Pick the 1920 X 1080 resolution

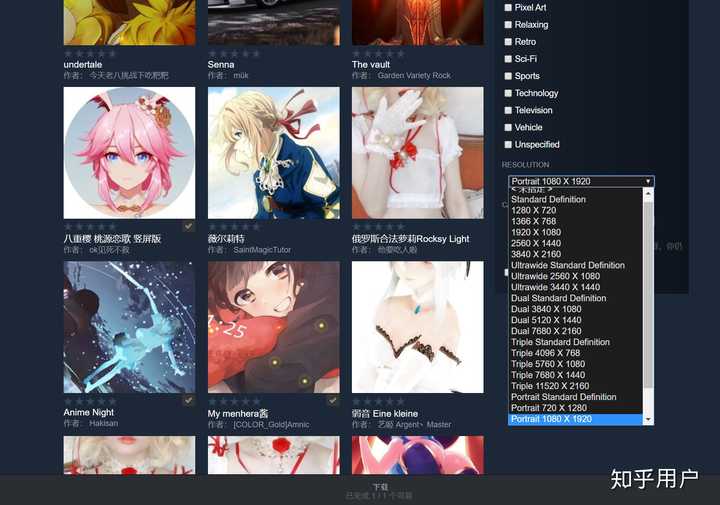pos(575,232)
